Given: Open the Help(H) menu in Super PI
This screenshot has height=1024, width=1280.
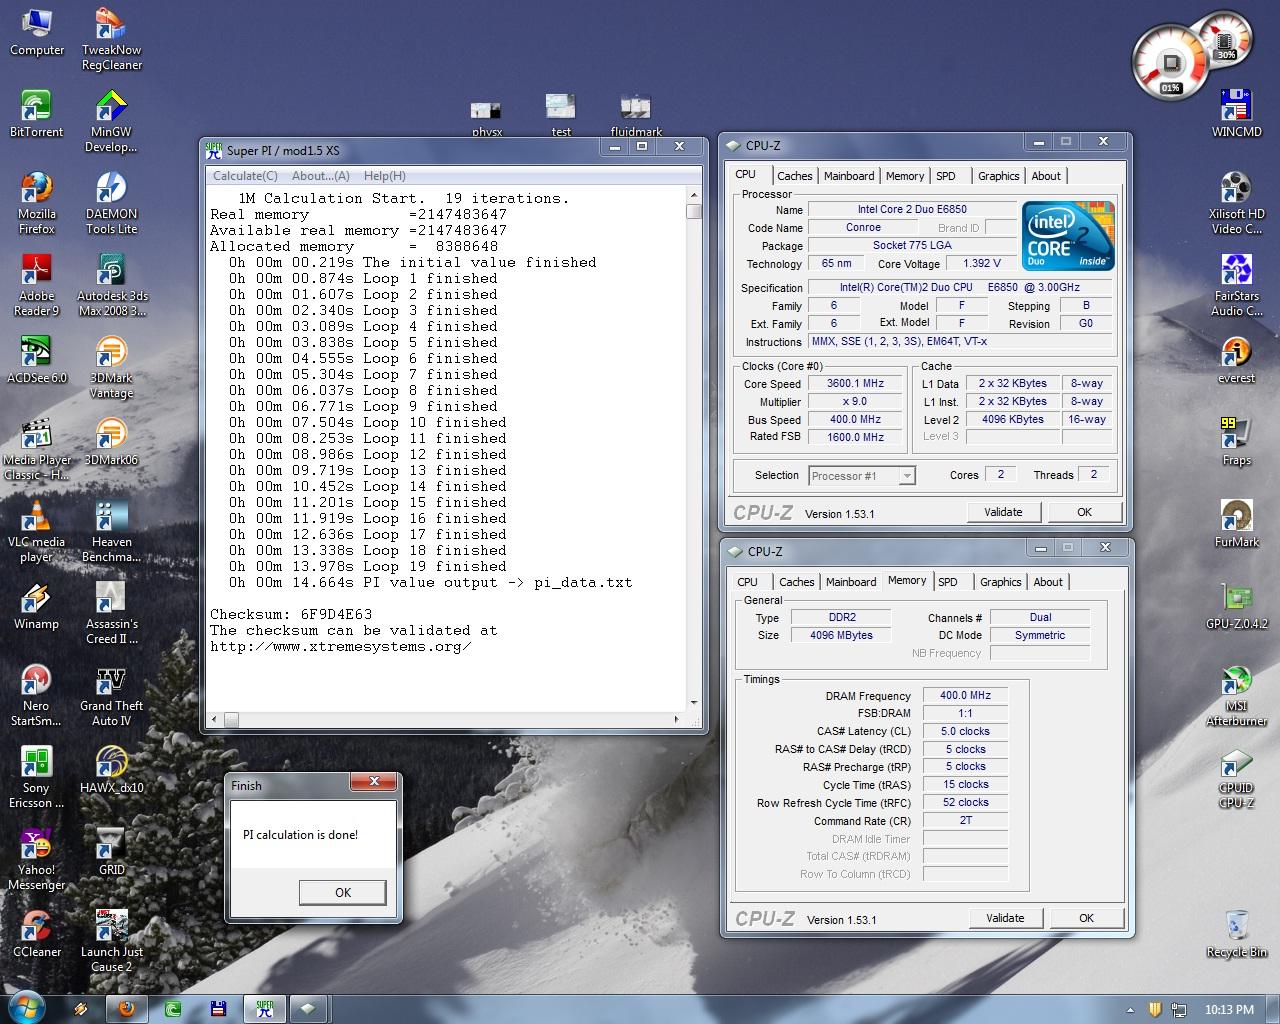Looking at the screenshot, I should pyautogui.click(x=384, y=176).
